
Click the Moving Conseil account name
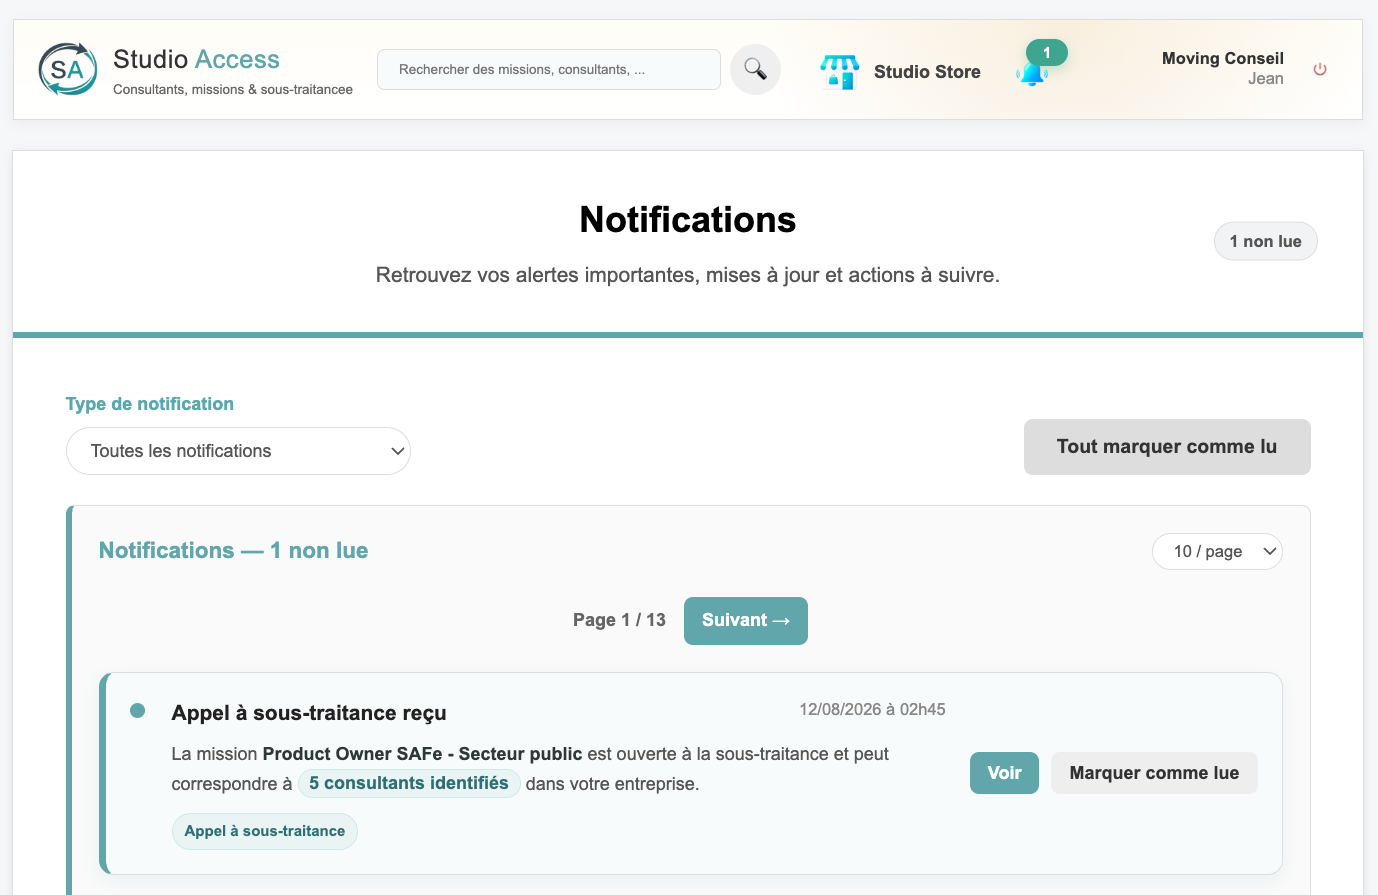(x=1223, y=58)
